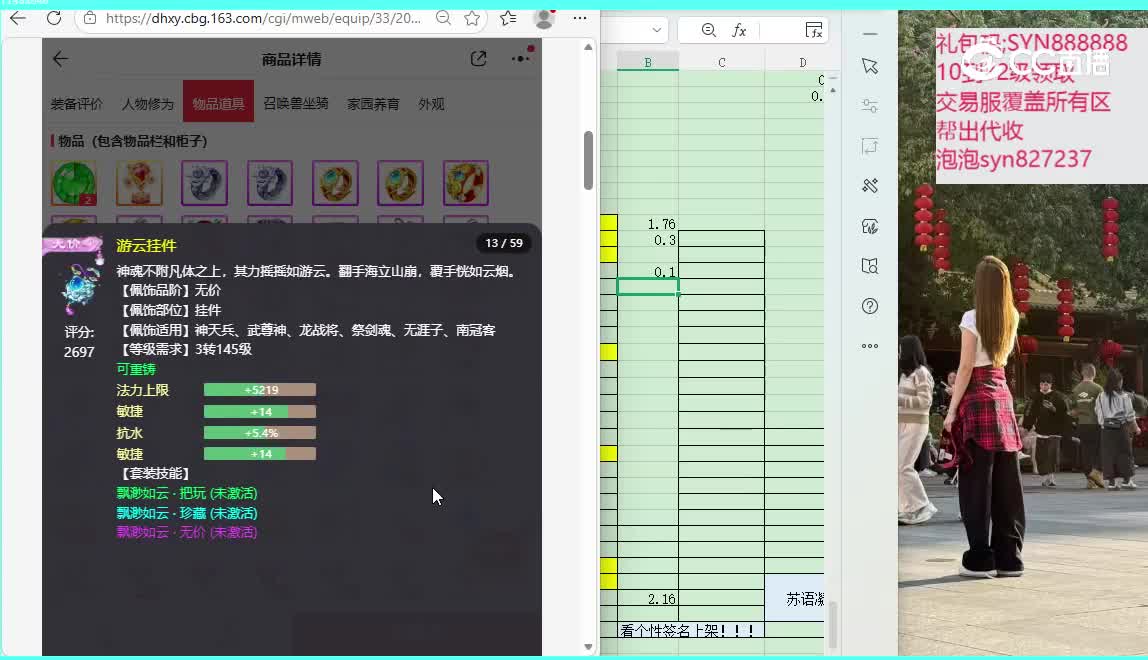This screenshot has height=660, width=1148.
Task: Select the column D header in the spreadsheet
Action: pos(802,63)
